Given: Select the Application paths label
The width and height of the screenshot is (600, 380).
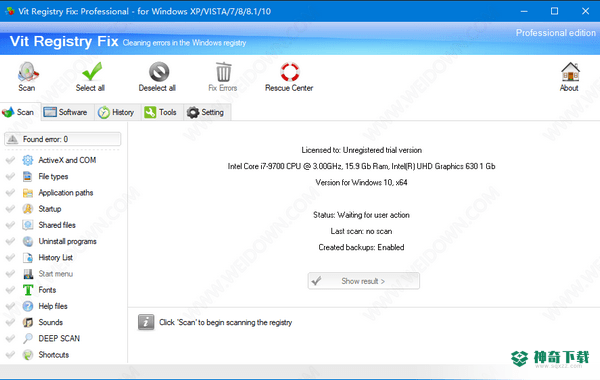Looking at the screenshot, I should [x=66, y=192].
